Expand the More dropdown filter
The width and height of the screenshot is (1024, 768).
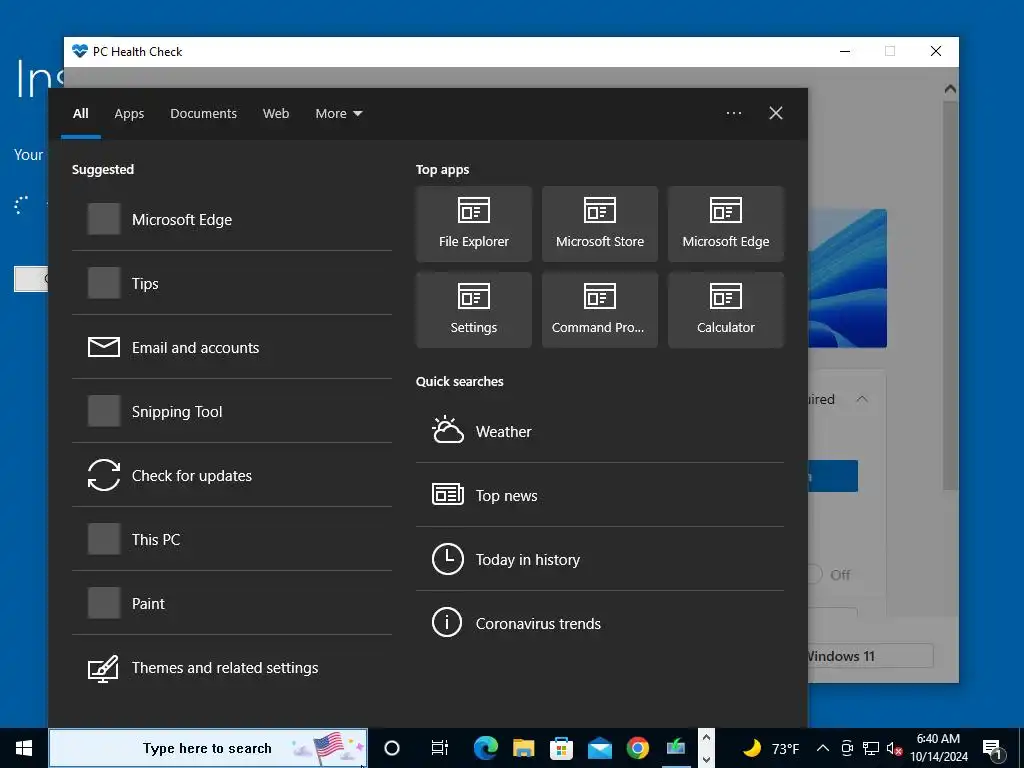[338, 114]
